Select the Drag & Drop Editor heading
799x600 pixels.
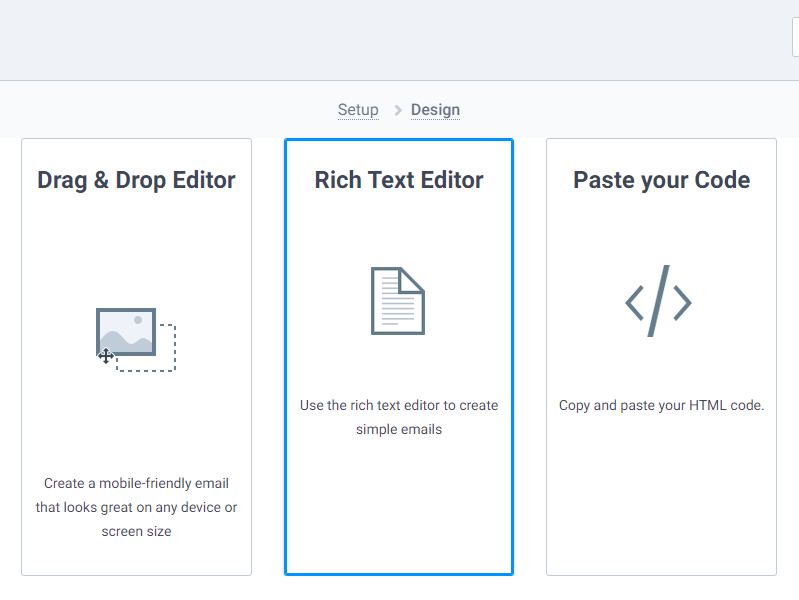[136, 180]
